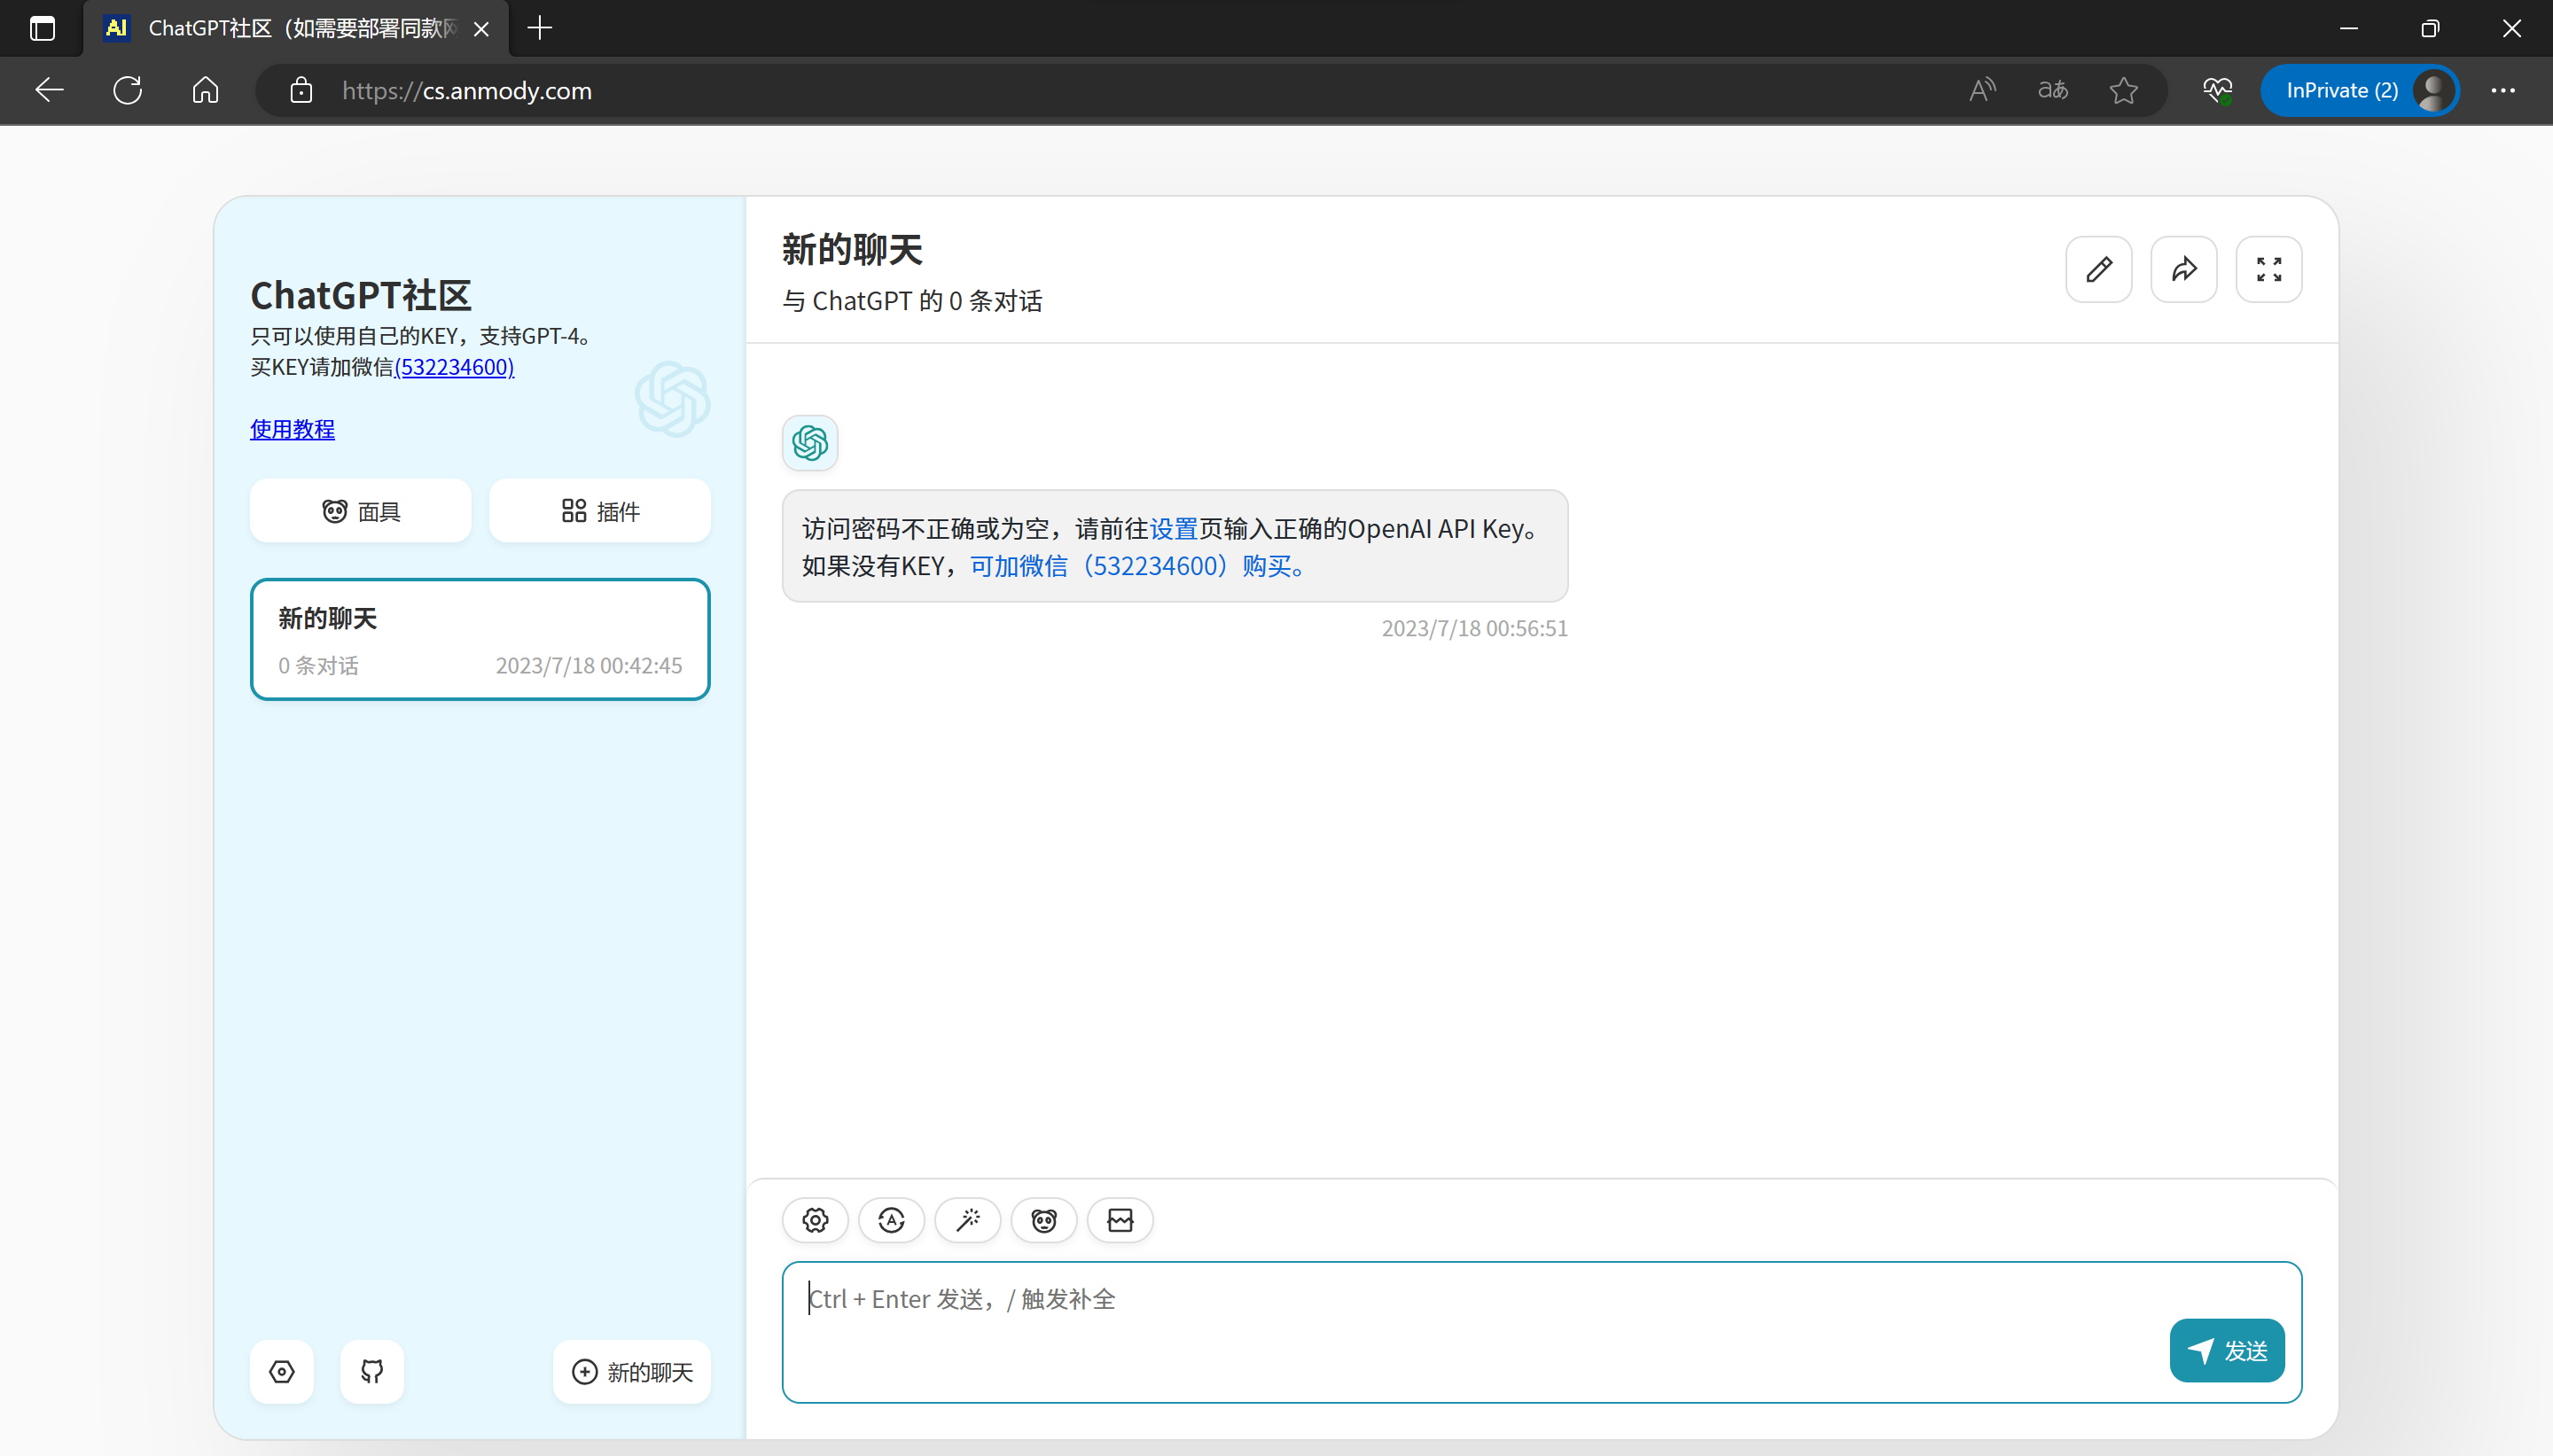Screen dimensions: 2553x1456
Task: Start a 新的聊天 from sidebar button
Action: click(632, 1371)
